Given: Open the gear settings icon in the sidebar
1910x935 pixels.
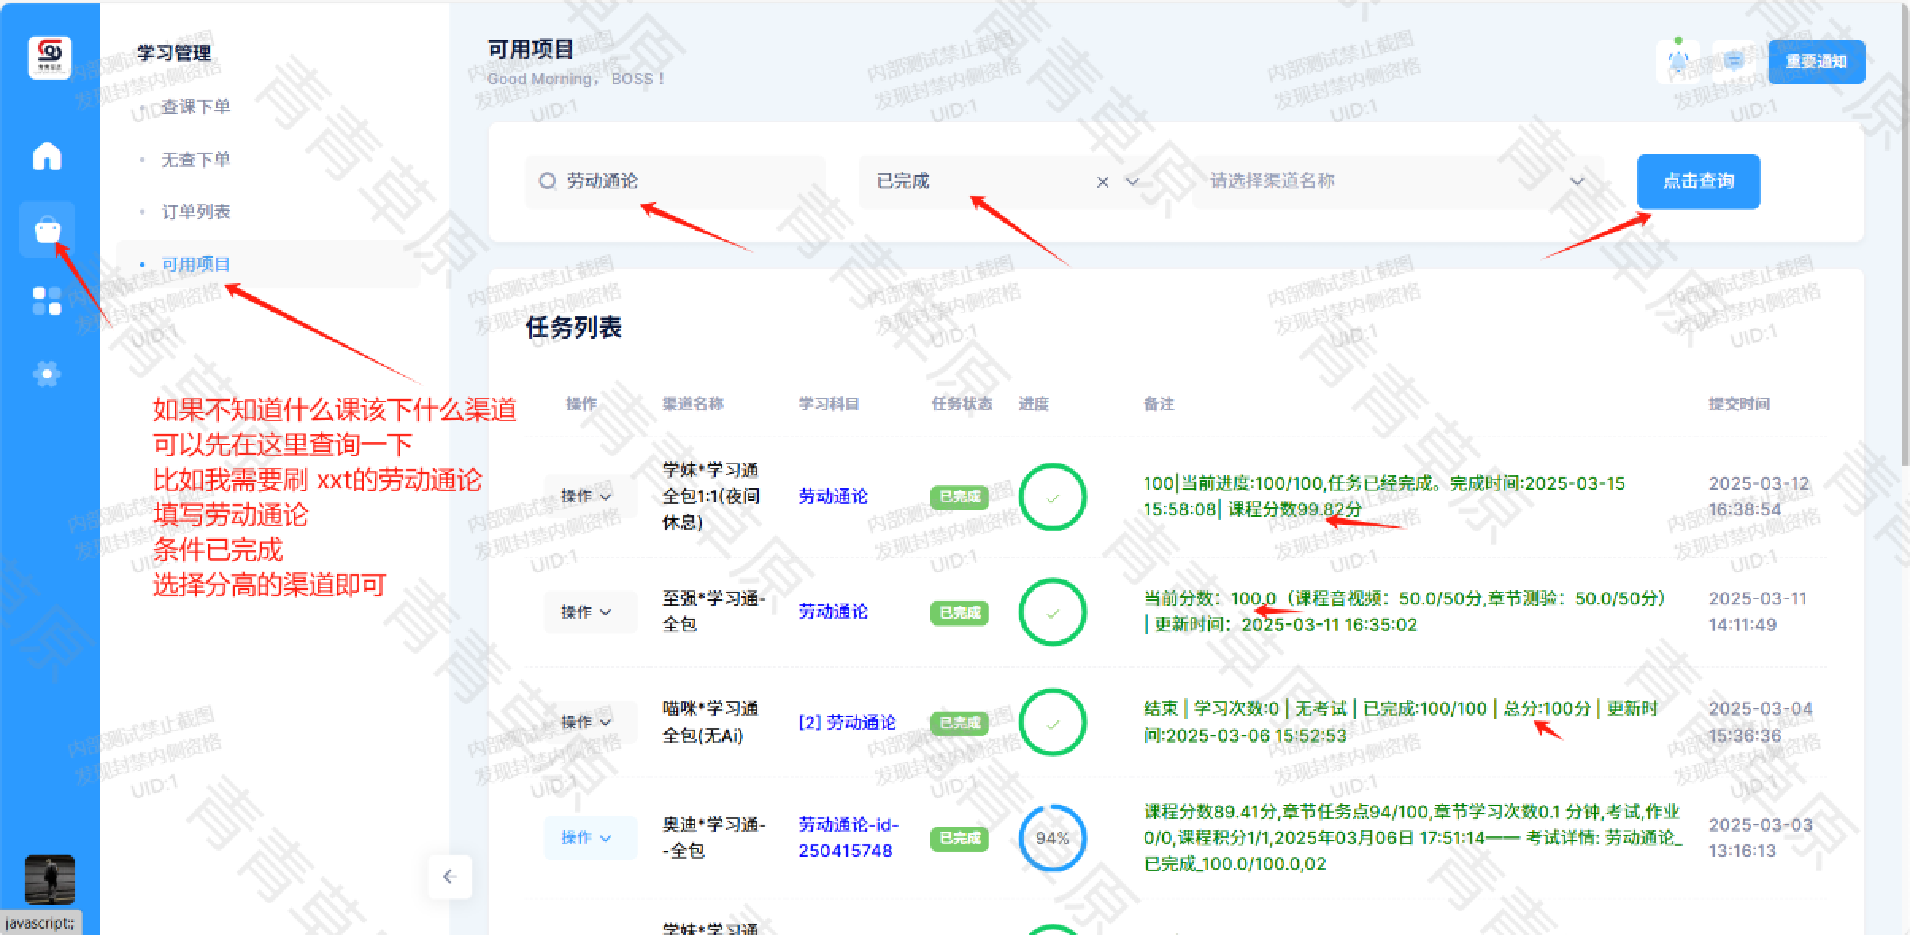Looking at the screenshot, I should click(x=47, y=374).
